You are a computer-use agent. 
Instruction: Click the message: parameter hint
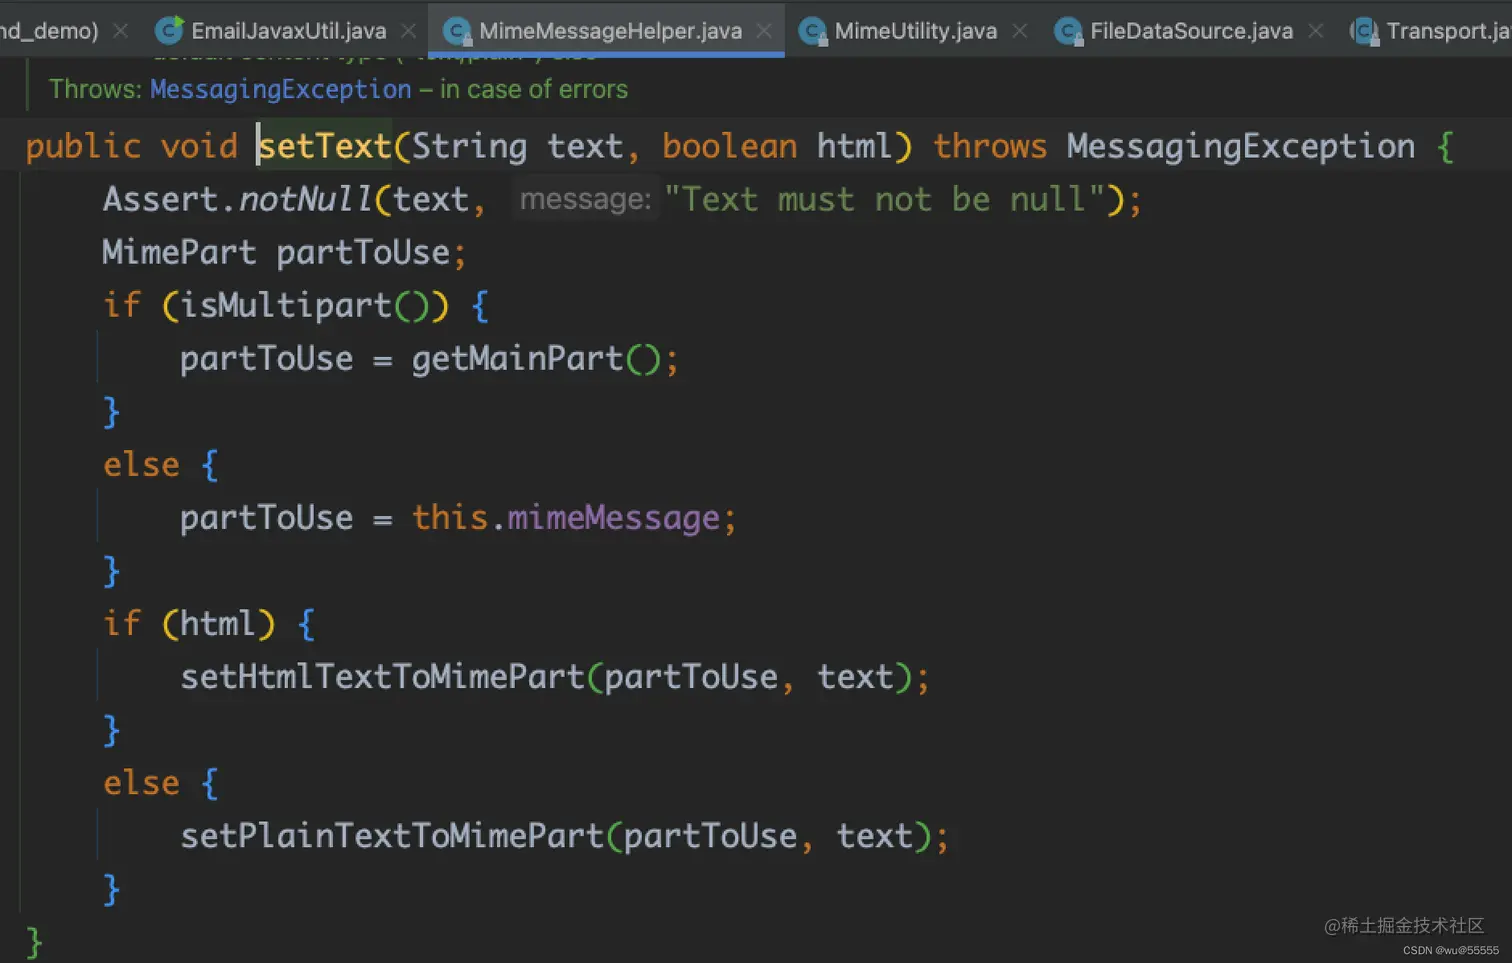[x=586, y=199]
